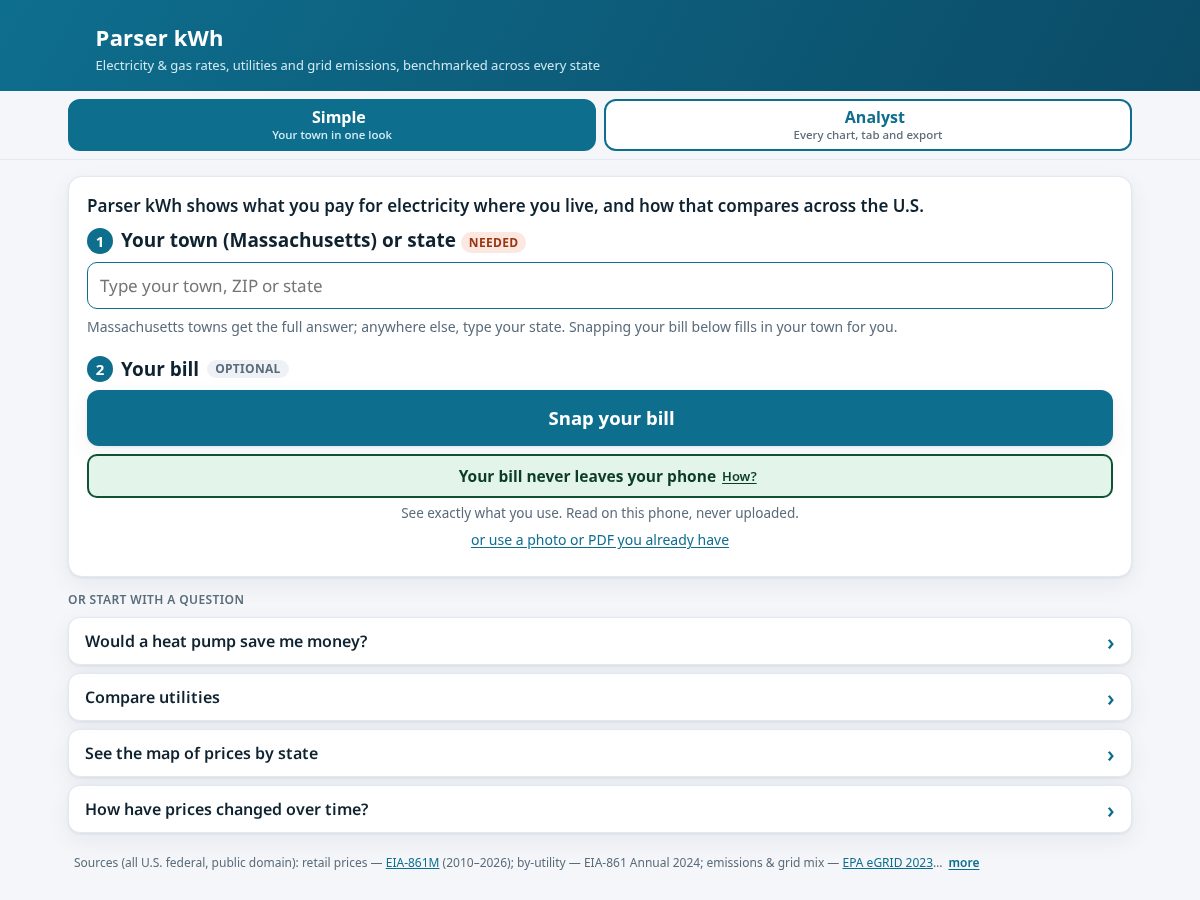The image size is (1200, 900).
Task: Click the town, ZIP or state input field
Action: [600, 286]
